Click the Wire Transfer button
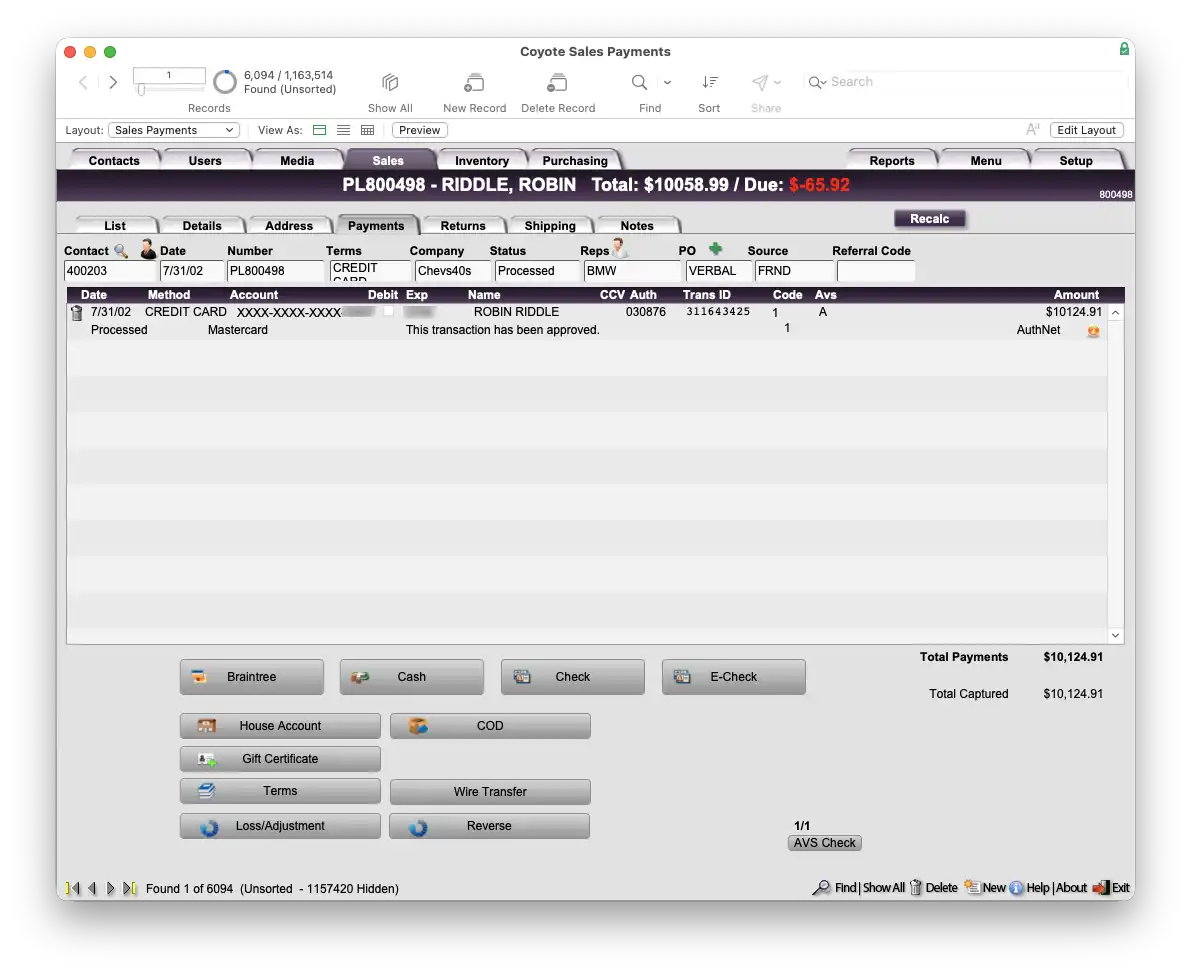 pyautogui.click(x=490, y=791)
